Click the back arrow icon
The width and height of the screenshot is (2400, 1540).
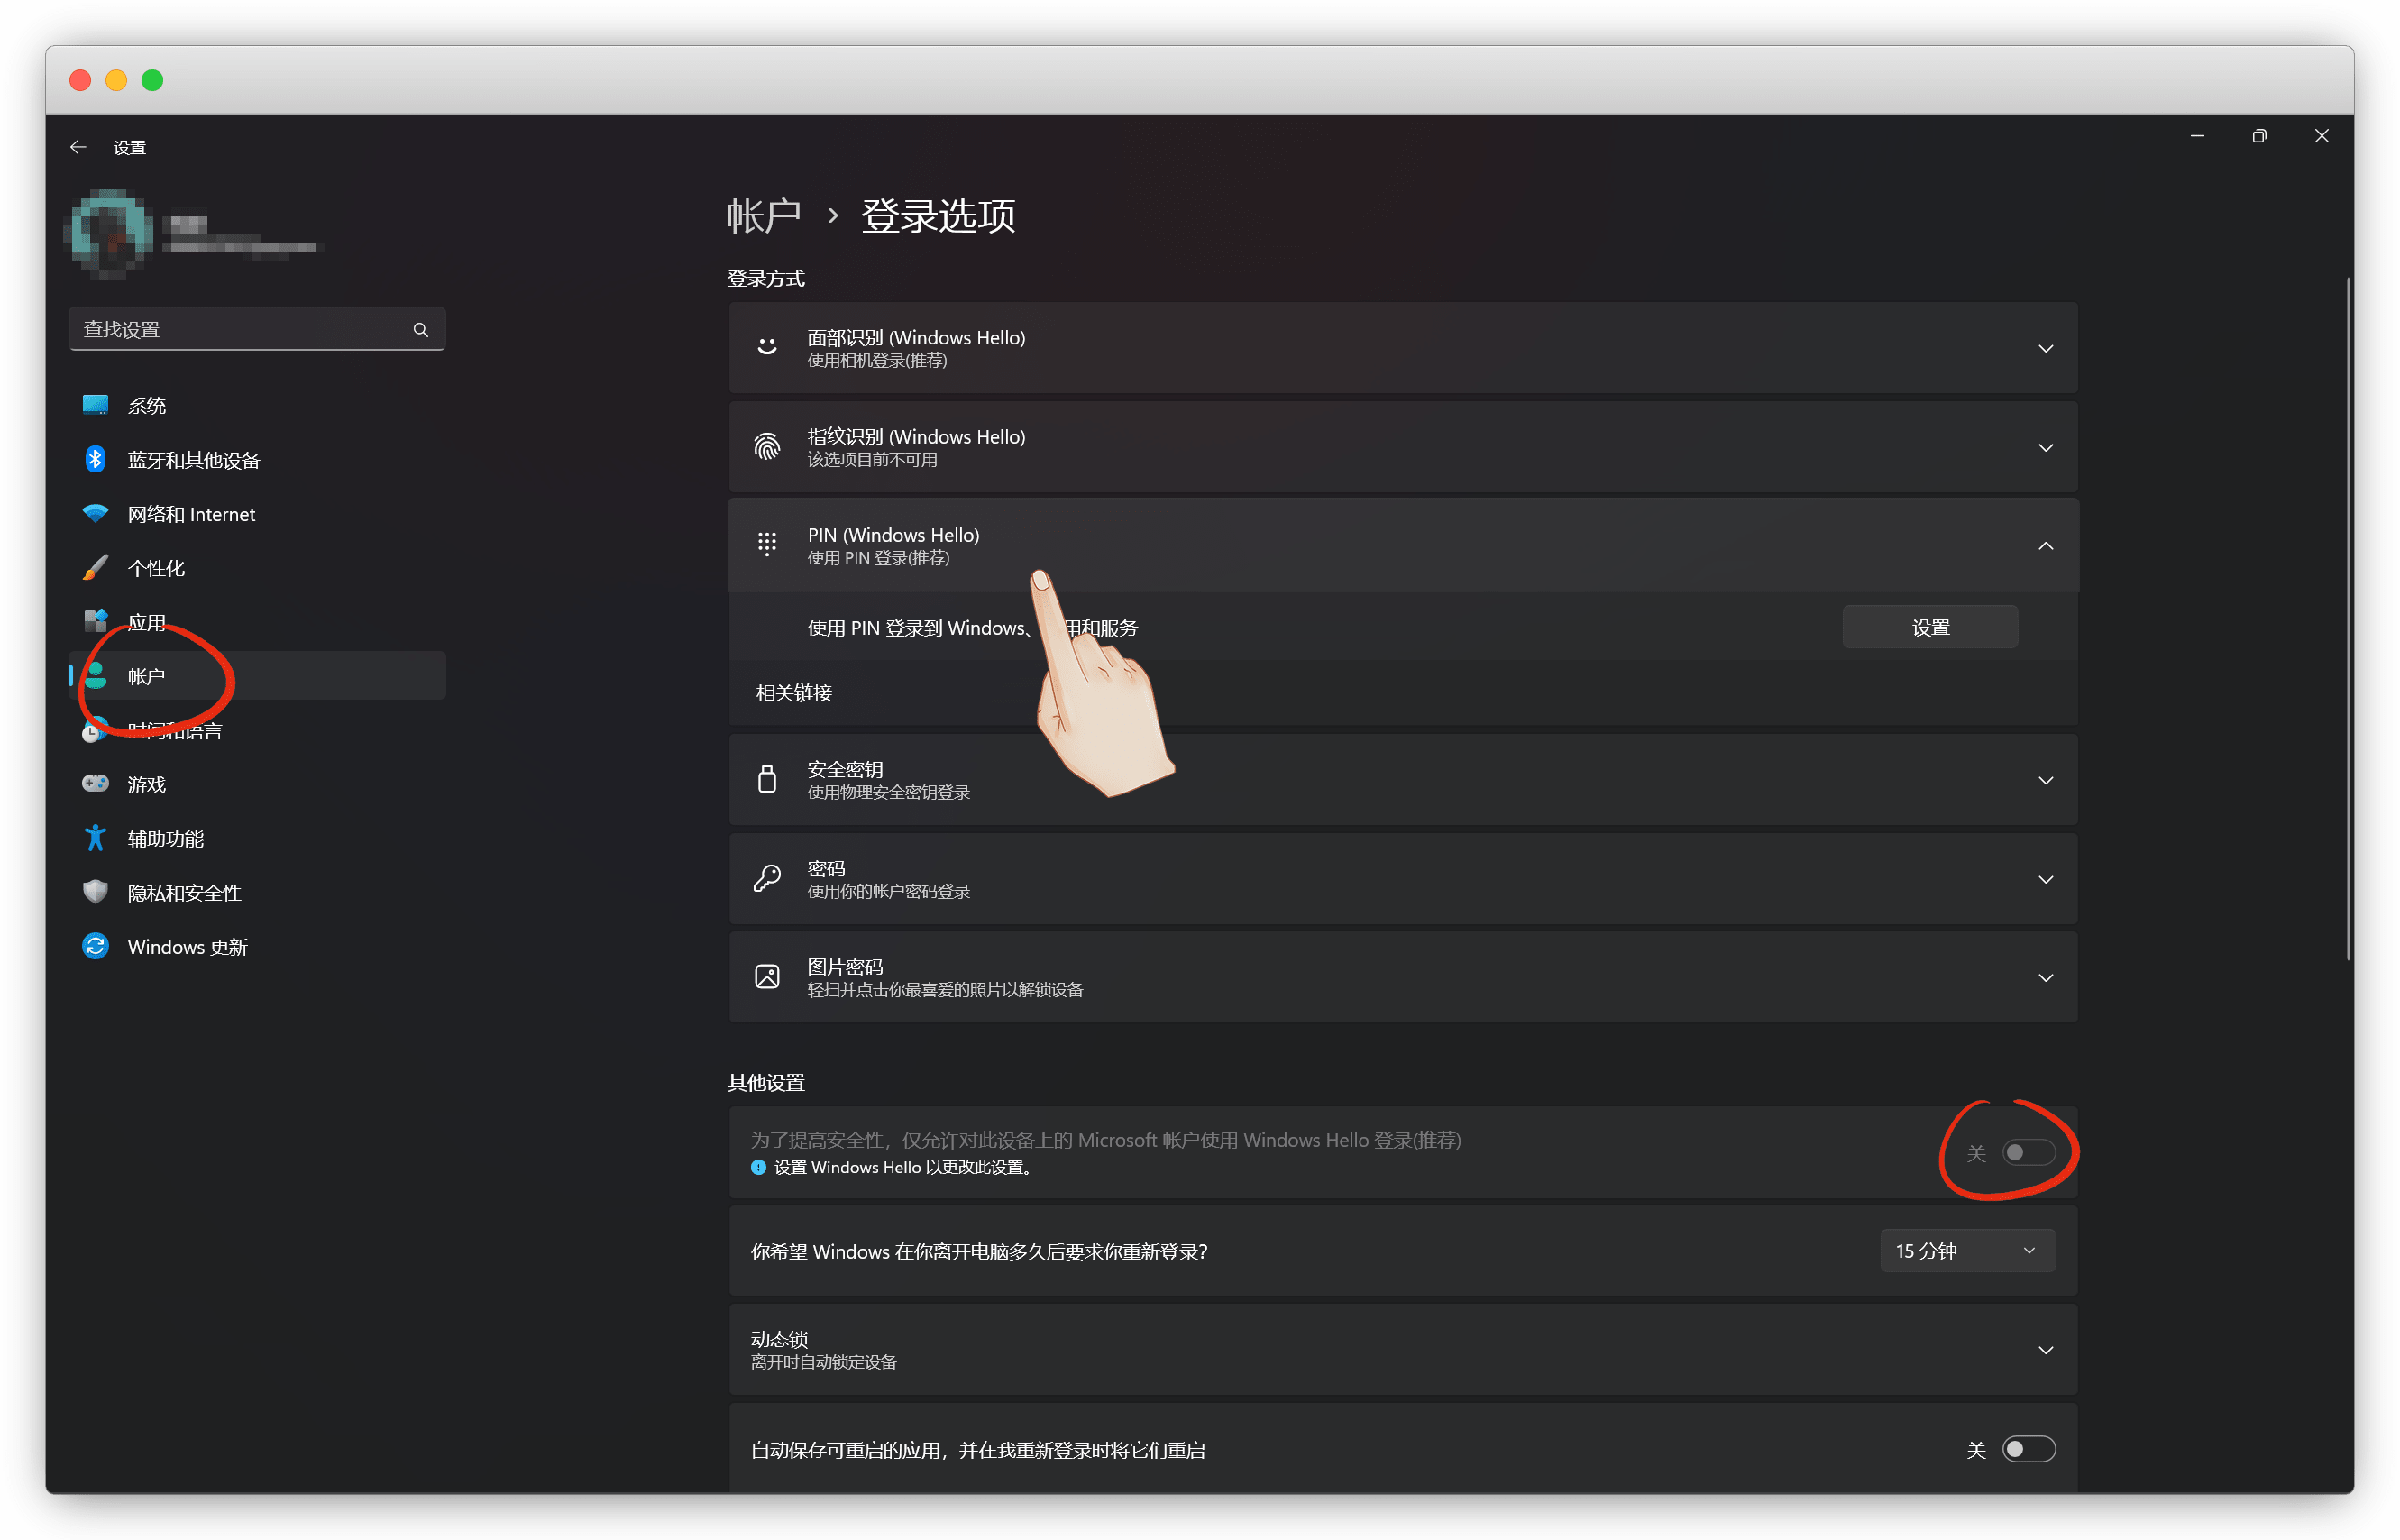pos(78,147)
